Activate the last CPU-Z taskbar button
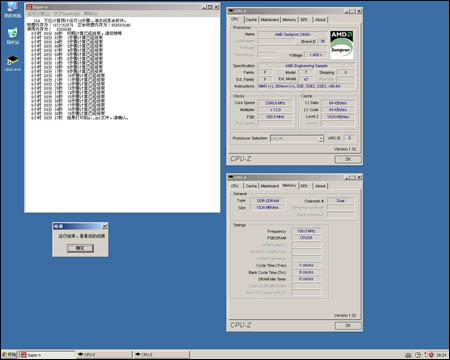Screen dimensions: 450x360 click(161, 355)
